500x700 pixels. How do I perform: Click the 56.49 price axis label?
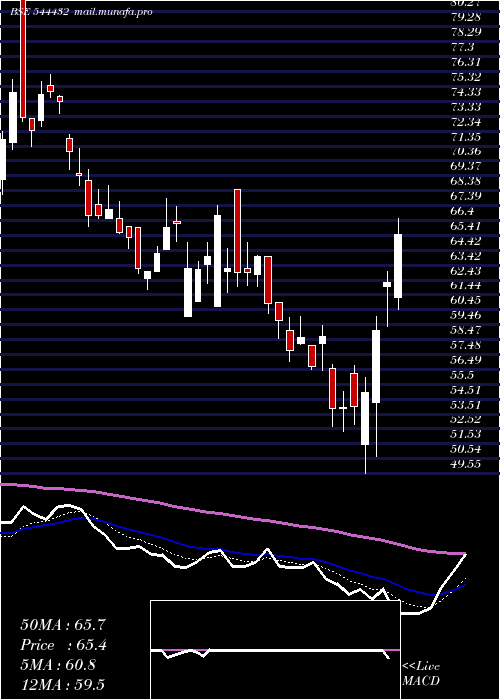point(466,359)
